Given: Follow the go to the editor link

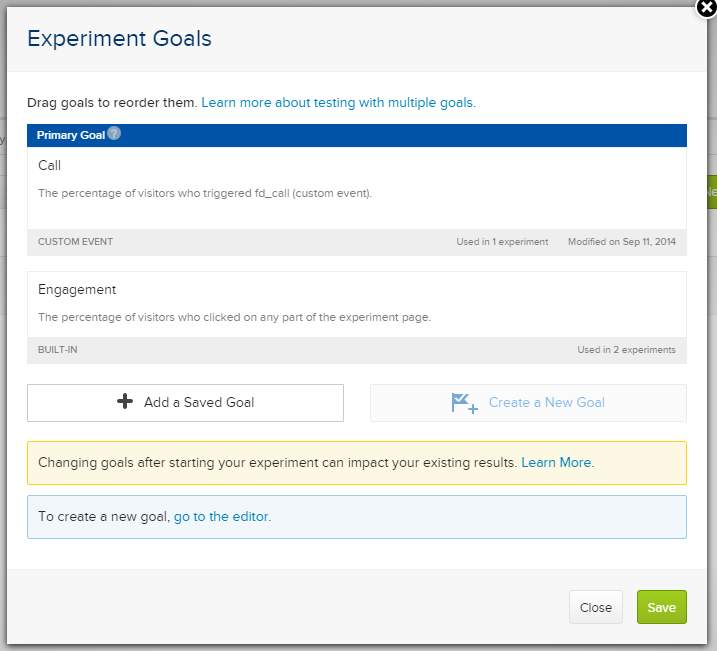Looking at the screenshot, I should 222,517.
